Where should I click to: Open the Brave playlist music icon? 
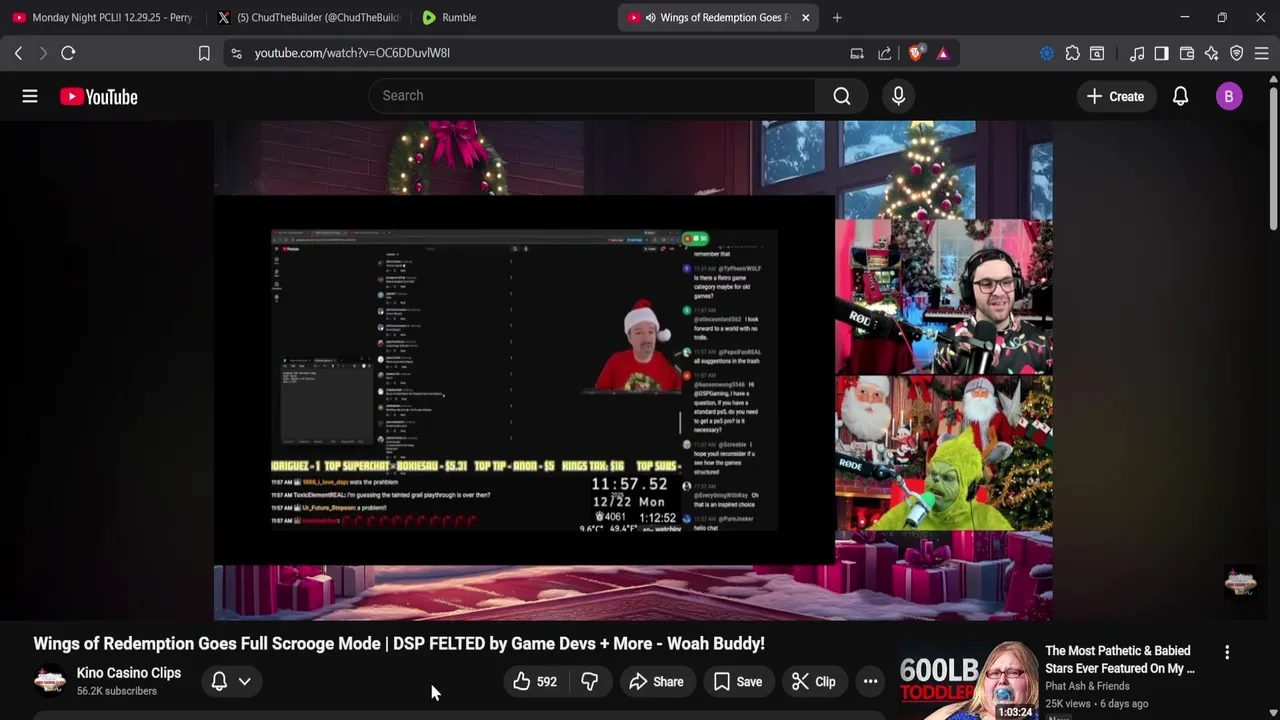click(x=1137, y=53)
